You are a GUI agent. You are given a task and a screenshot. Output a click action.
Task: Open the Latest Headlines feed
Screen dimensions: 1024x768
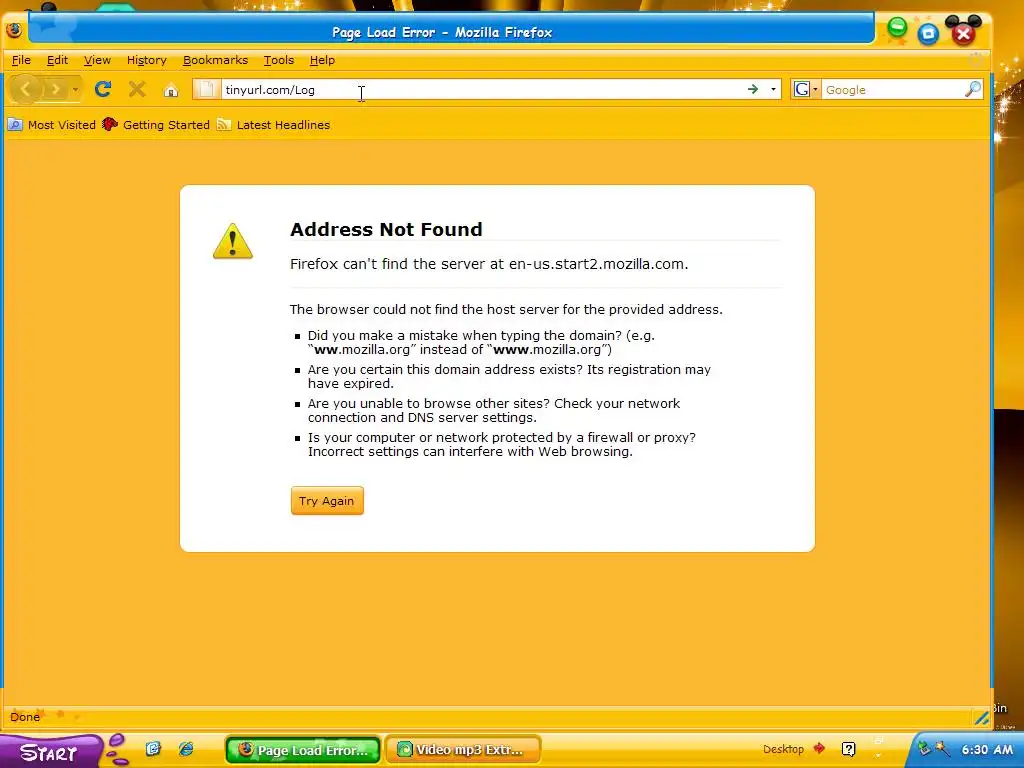274,125
